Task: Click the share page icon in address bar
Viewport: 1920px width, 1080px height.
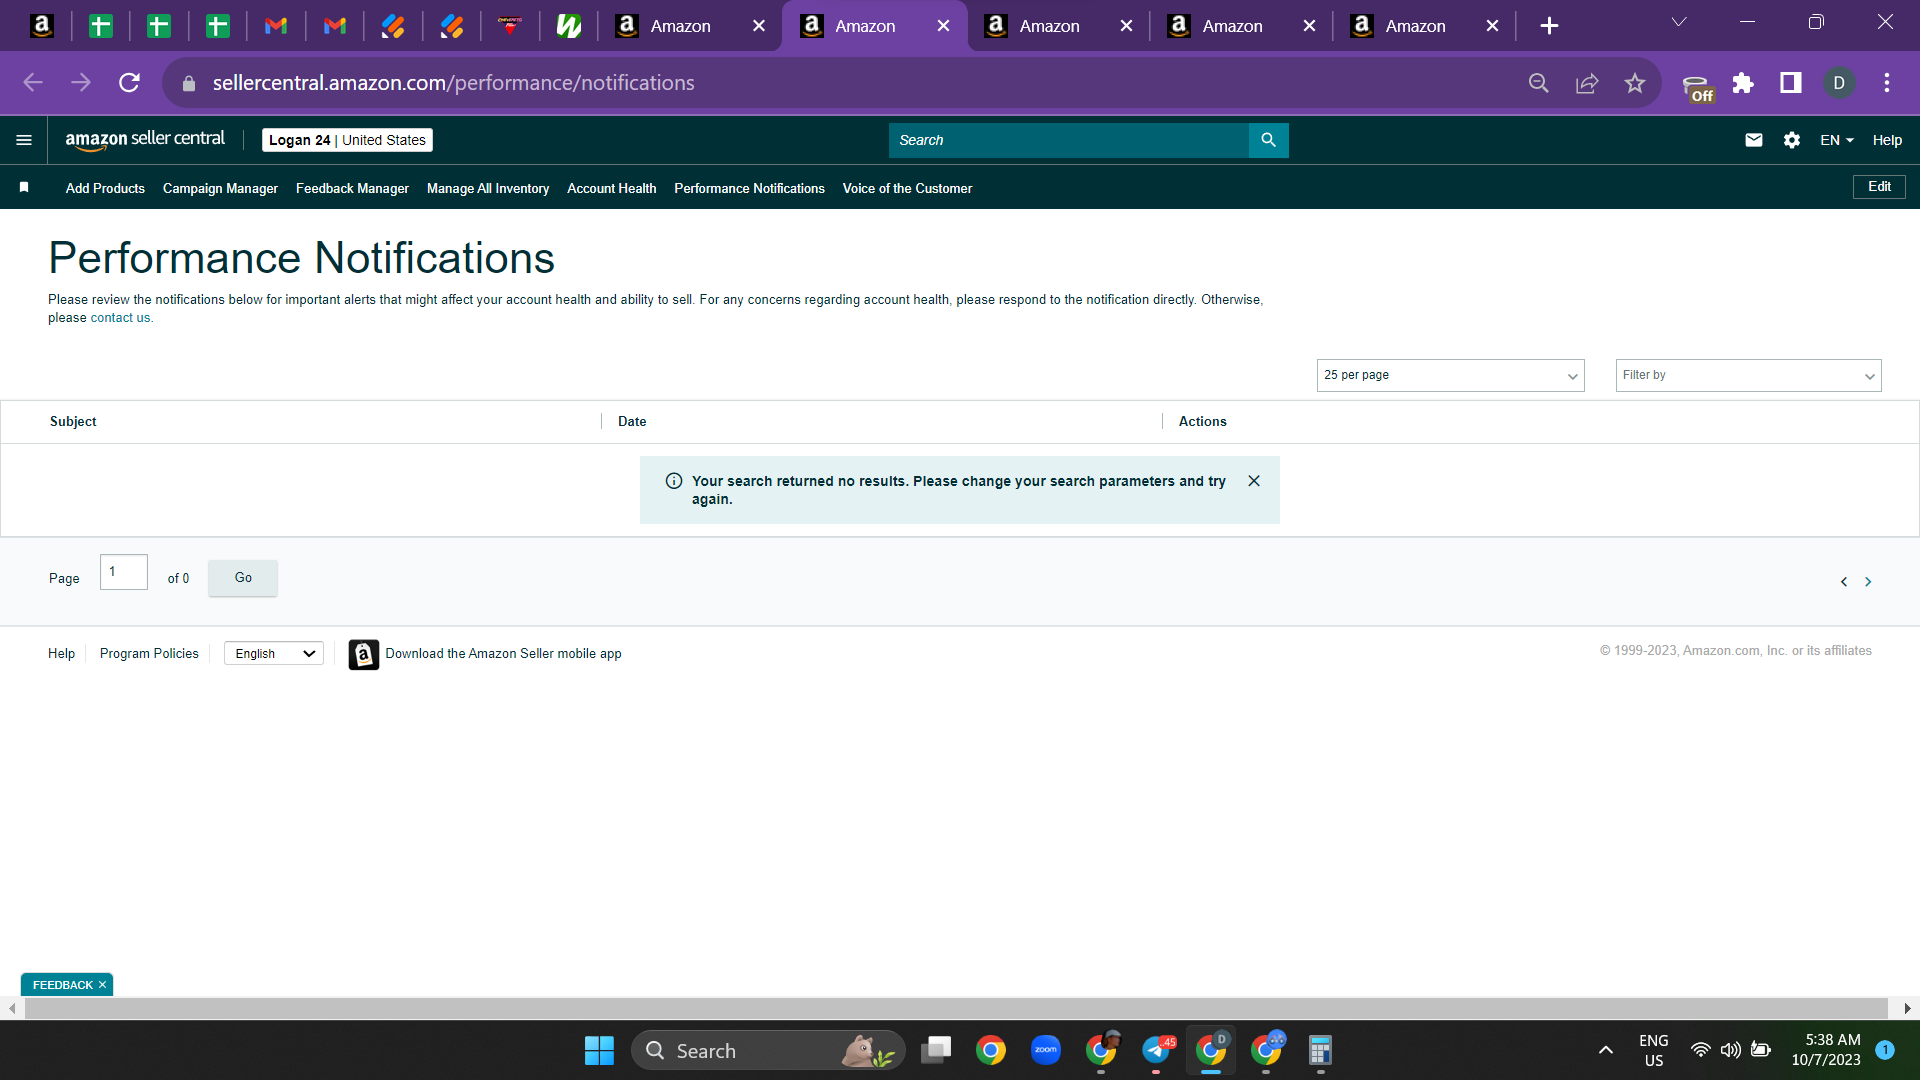Action: pyautogui.click(x=1587, y=83)
